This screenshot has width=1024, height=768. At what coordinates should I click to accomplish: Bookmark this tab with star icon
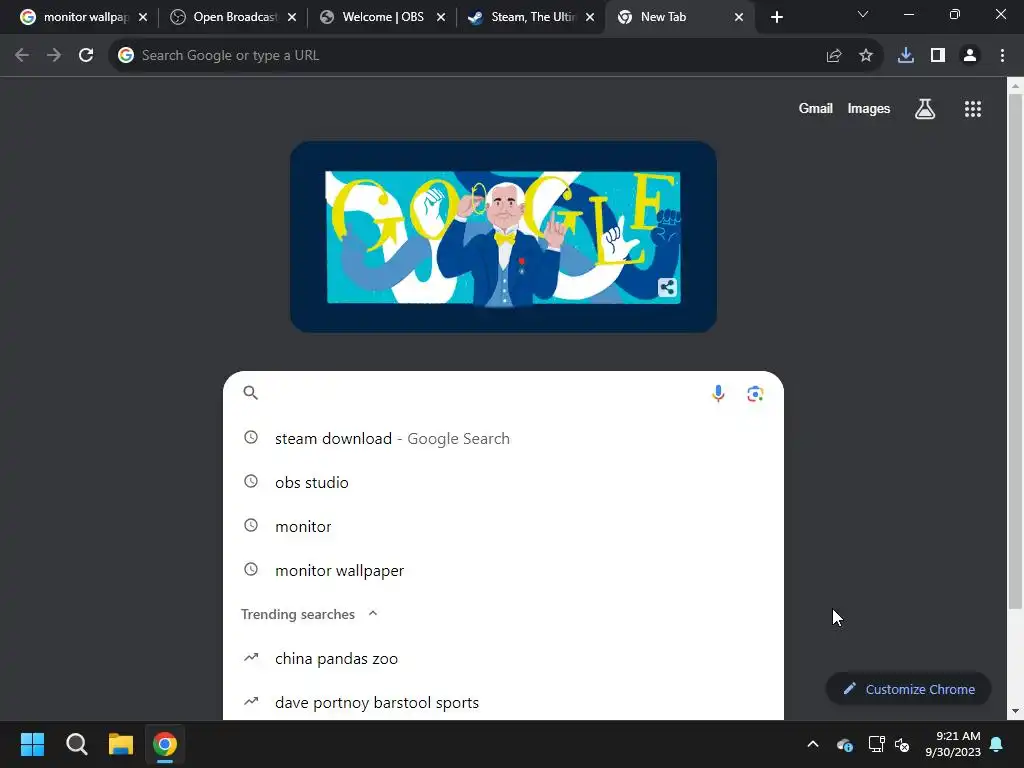[865, 56]
